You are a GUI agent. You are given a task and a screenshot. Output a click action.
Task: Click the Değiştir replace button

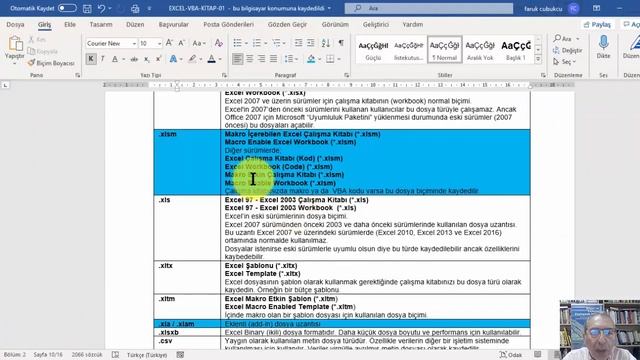tap(568, 50)
